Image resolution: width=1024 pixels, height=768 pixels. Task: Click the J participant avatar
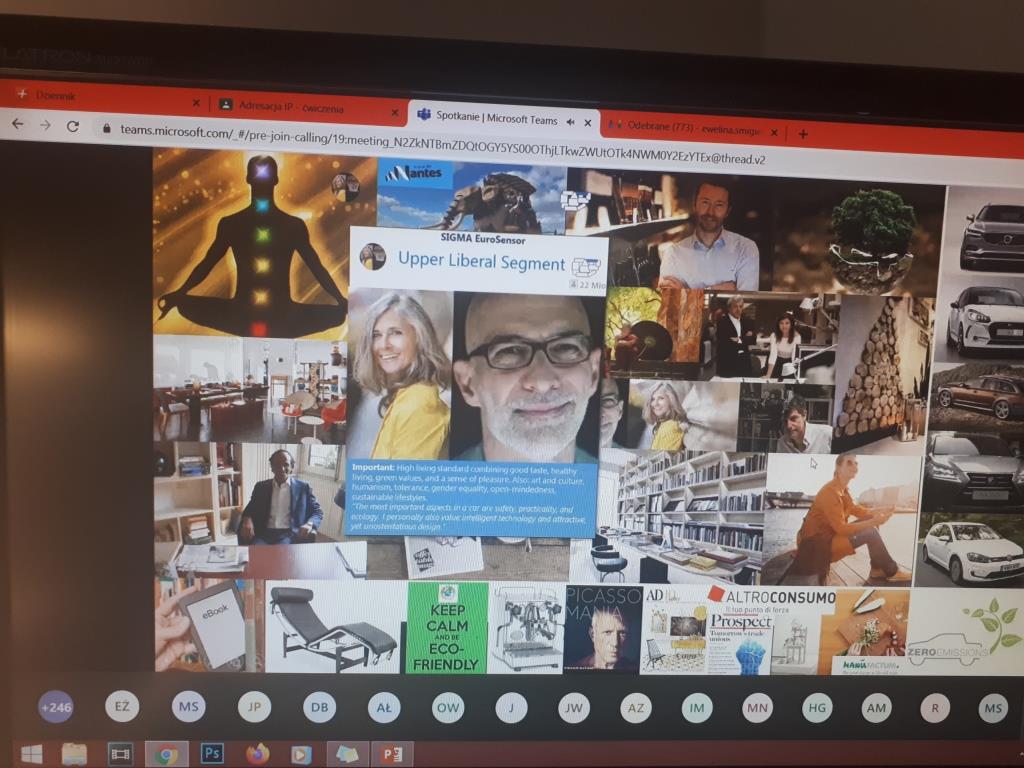(x=511, y=707)
